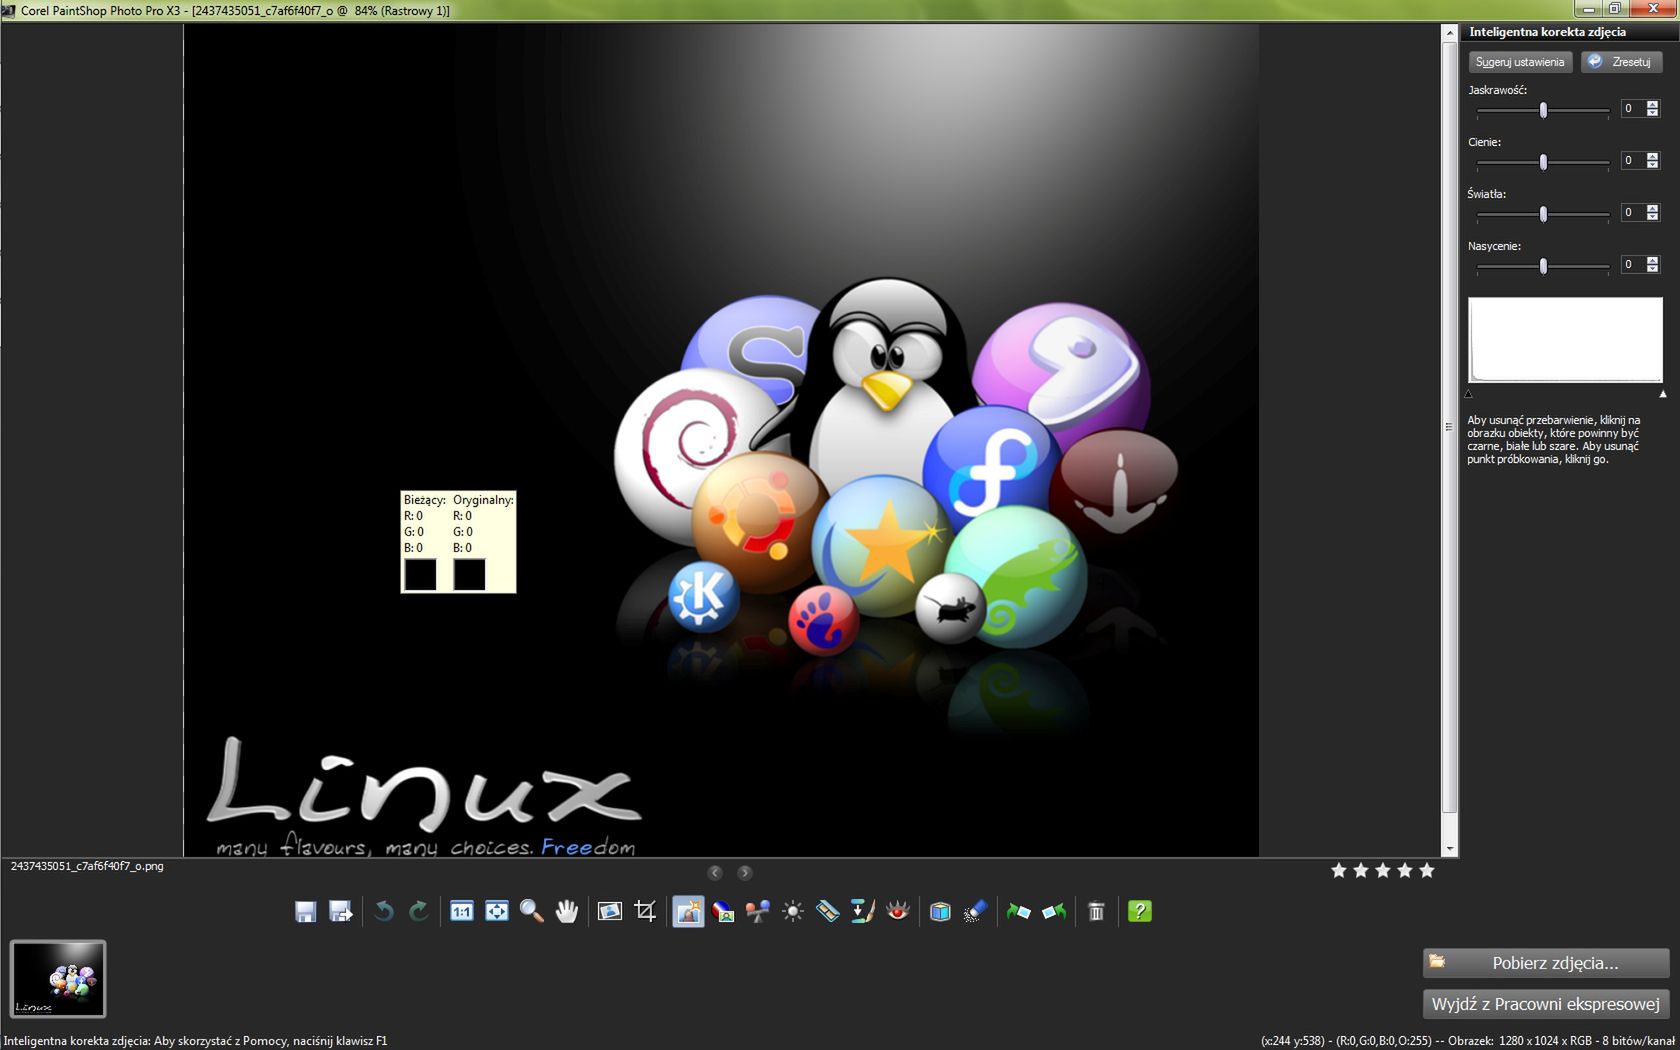This screenshot has width=1680, height=1050.
Task: Delete the photo with trash icon
Action: point(1096,911)
